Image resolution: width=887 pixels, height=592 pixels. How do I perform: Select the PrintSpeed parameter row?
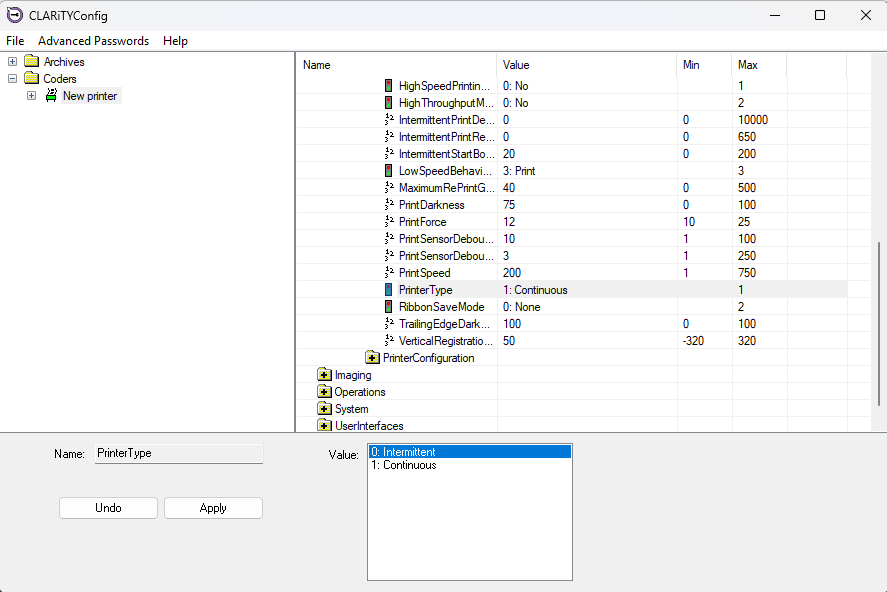coord(425,273)
